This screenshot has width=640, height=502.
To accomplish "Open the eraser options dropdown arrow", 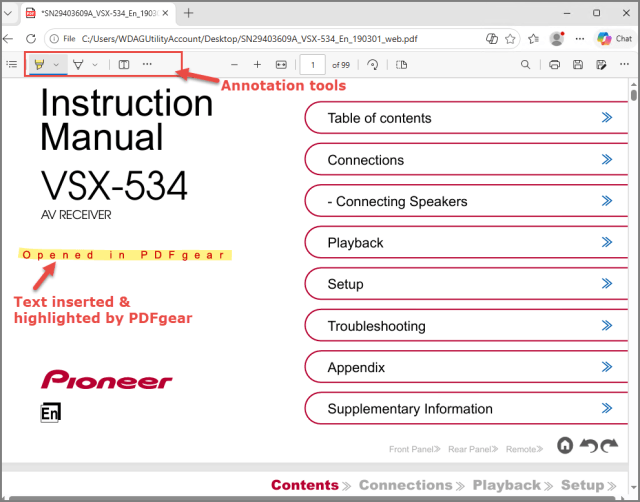I will click(x=95, y=64).
